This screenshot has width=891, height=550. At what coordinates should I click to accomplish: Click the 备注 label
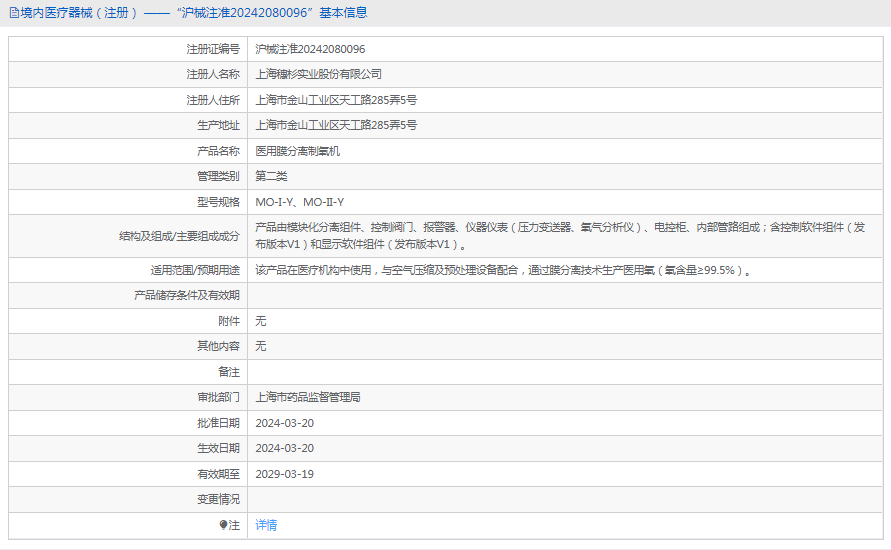tap(229, 372)
